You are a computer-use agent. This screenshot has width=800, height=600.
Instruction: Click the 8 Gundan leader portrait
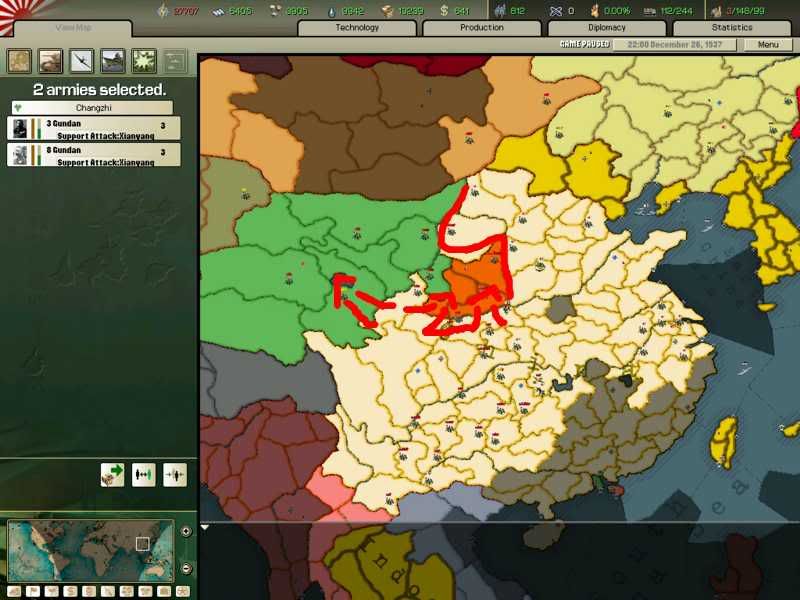click(19, 155)
